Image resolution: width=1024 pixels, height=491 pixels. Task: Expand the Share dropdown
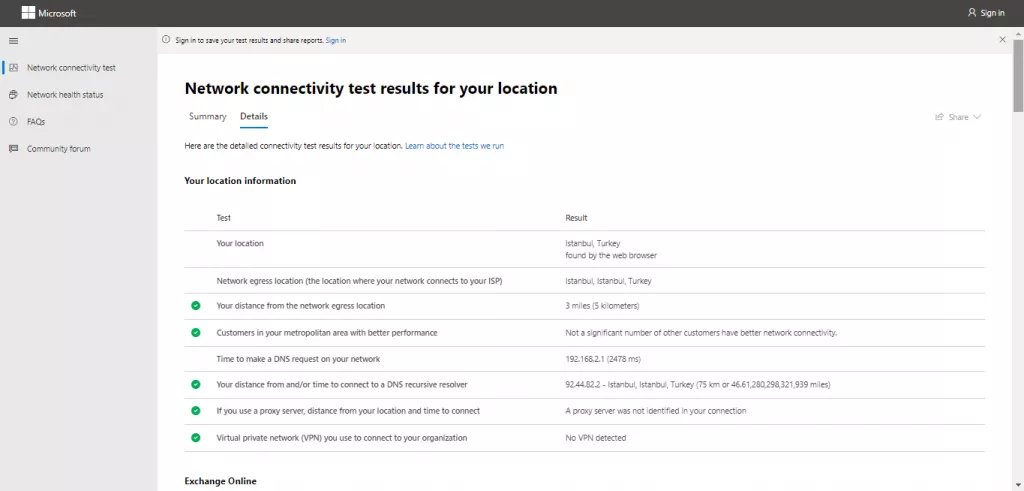point(958,117)
